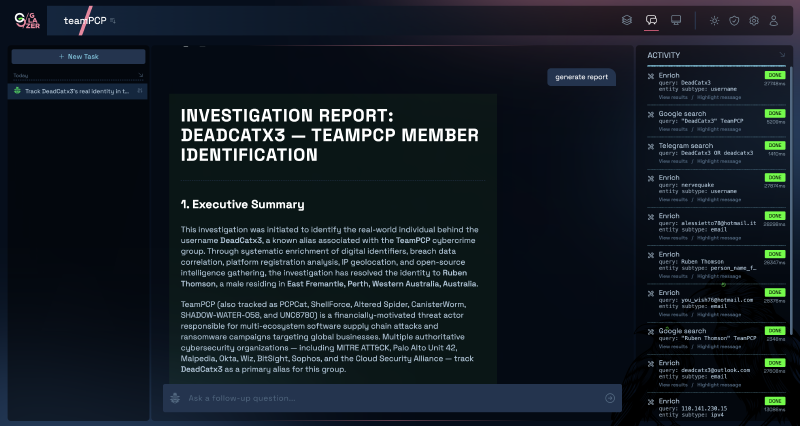Image resolution: width=800 pixels, height=426 pixels.
Task: Click query text alessietto78@hotmail.it
Action: (x=719, y=223)
